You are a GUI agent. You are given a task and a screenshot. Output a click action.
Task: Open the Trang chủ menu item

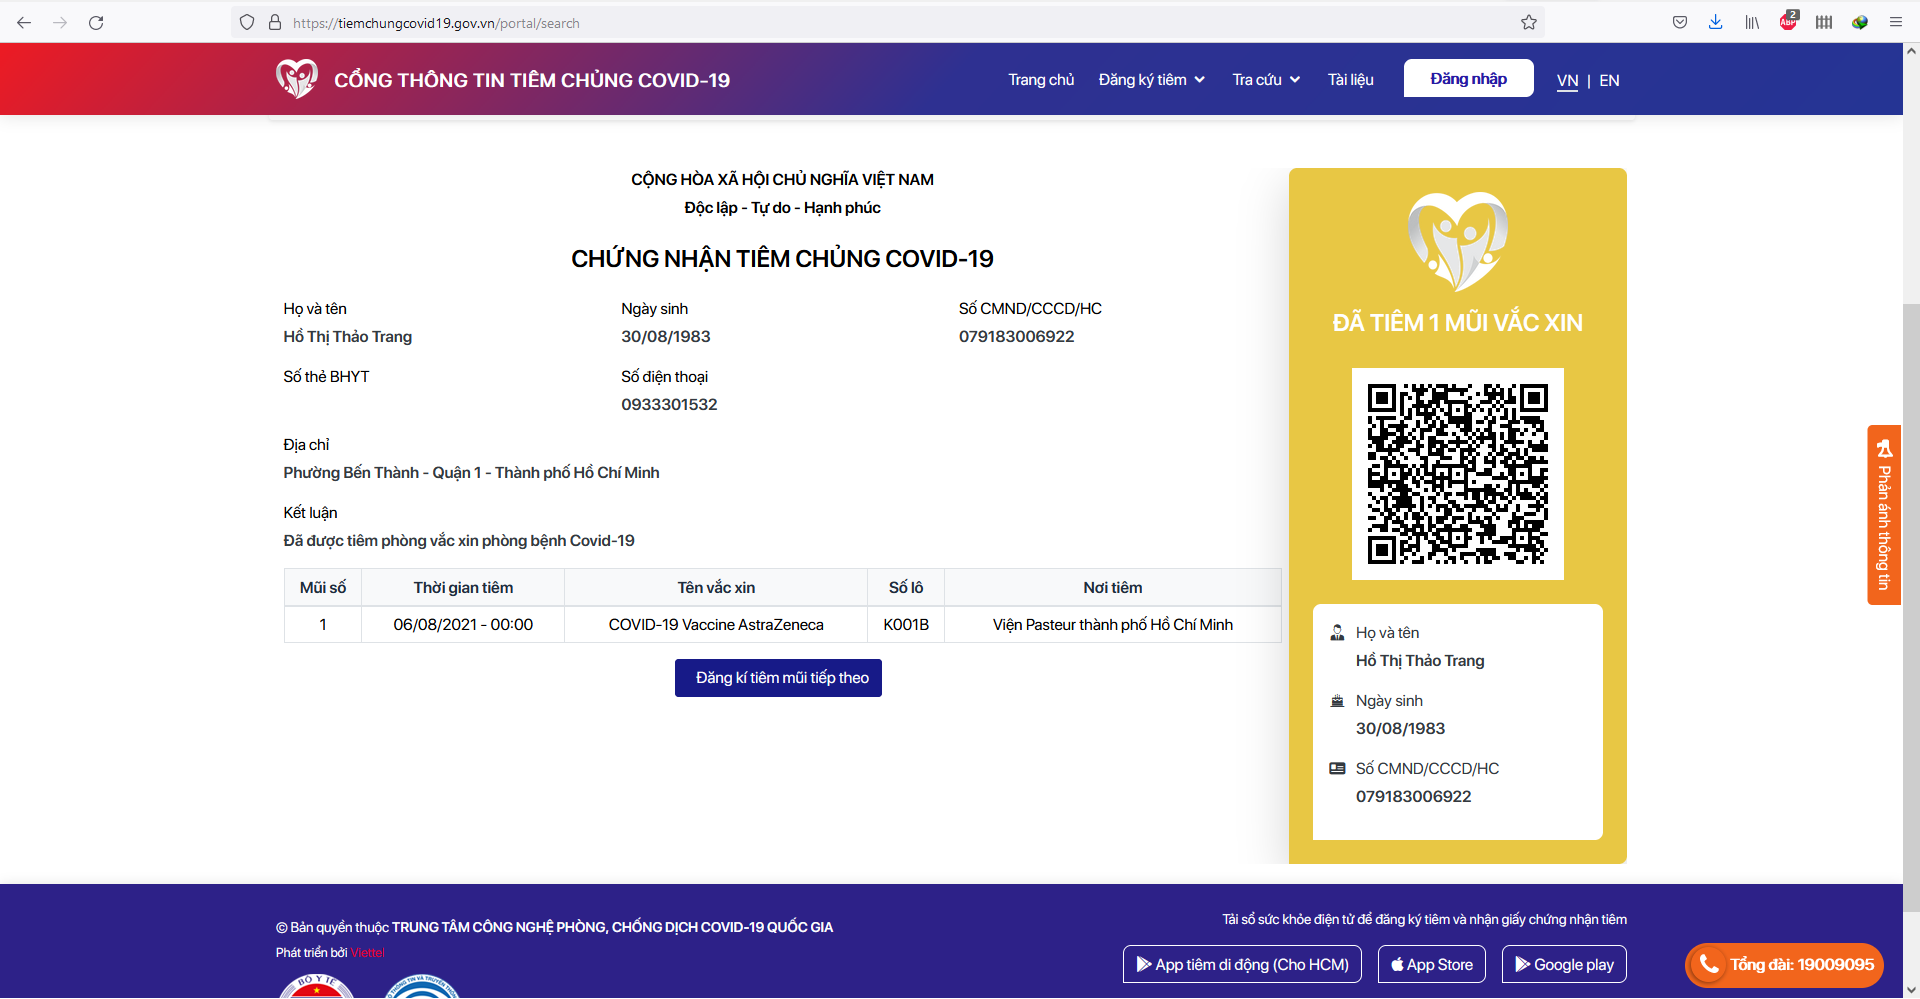point(1041,79)
